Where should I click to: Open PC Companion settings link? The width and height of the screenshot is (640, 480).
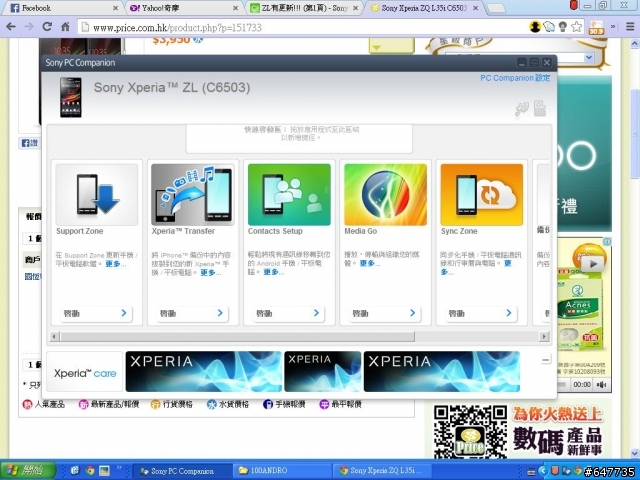click(515, 78)
